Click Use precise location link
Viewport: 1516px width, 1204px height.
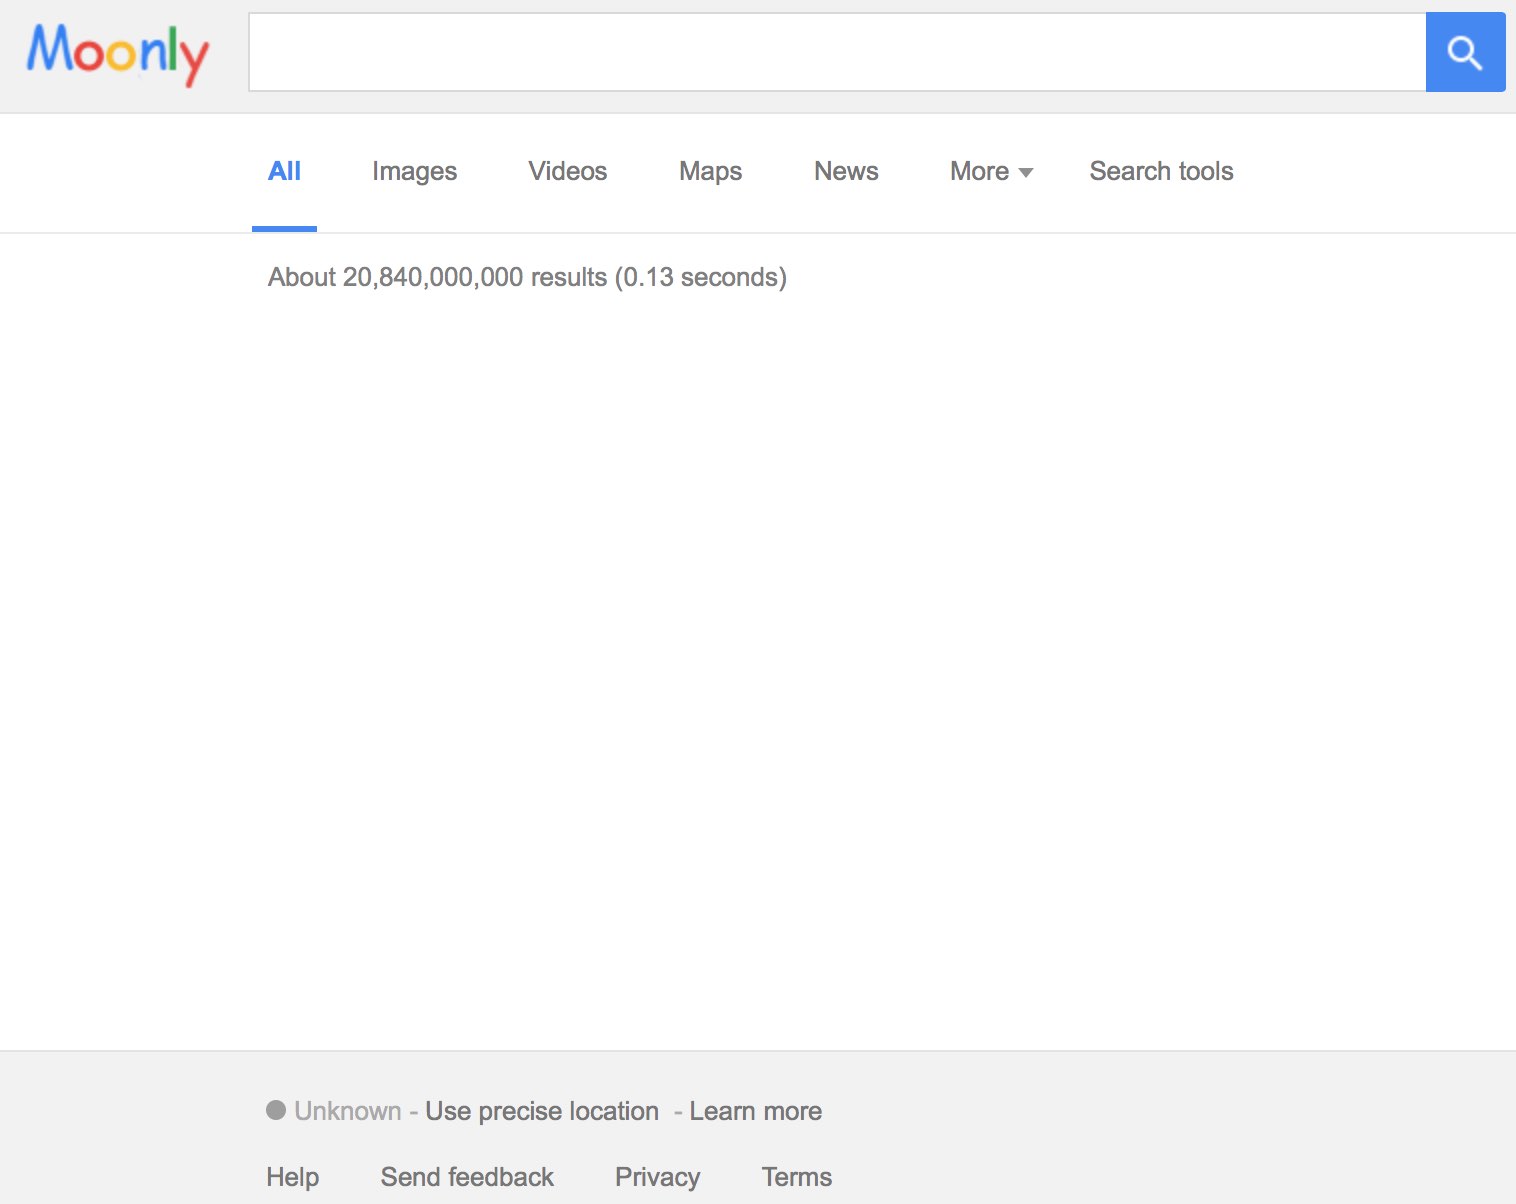[x=542, y=1111]
